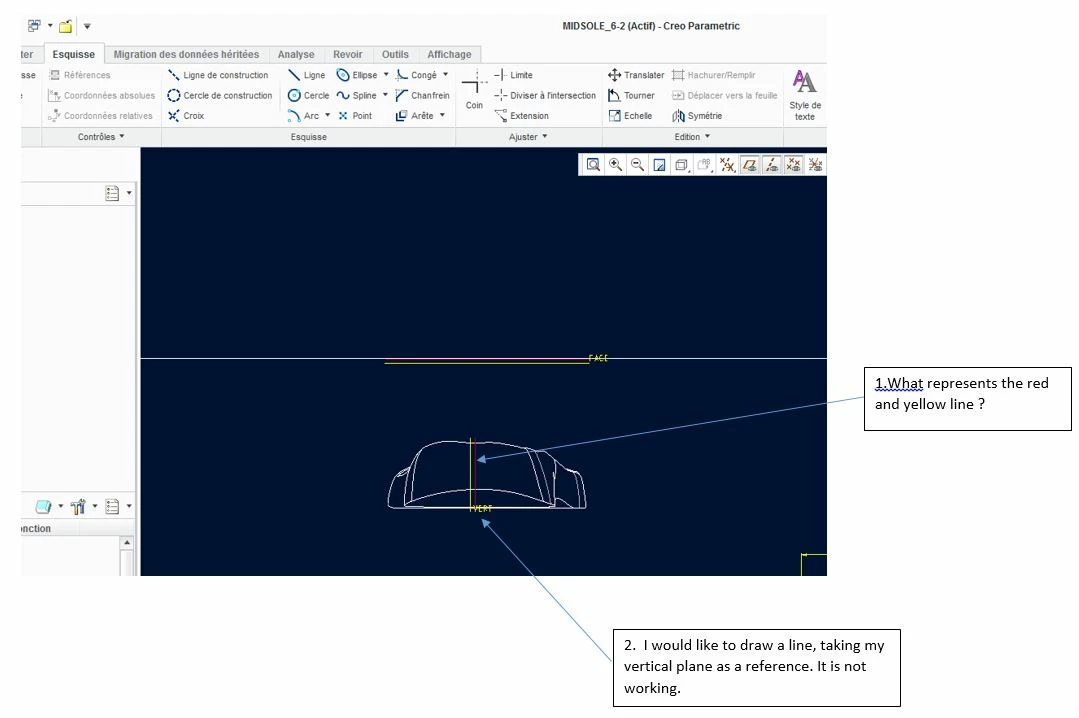Image resolution: width=1079 pixels, height=718 pixels.
Task: Select the Chanfrein chamfer tool
Action: coord(423,96)
